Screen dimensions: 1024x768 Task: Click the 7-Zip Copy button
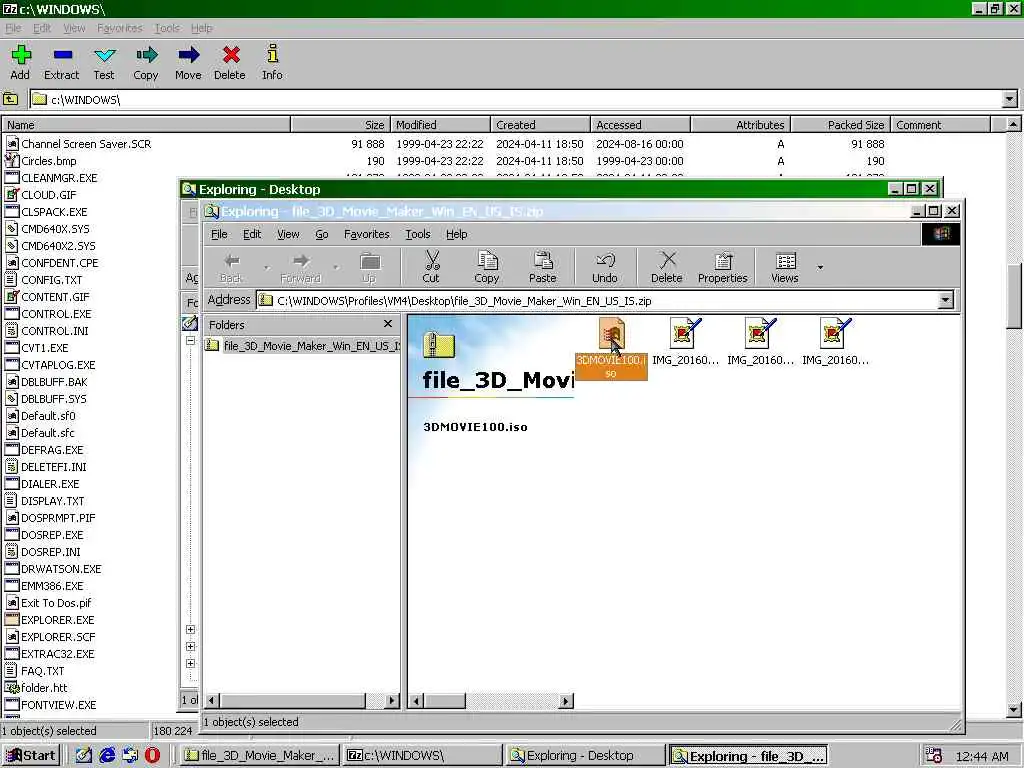click(x=146, y=63)
